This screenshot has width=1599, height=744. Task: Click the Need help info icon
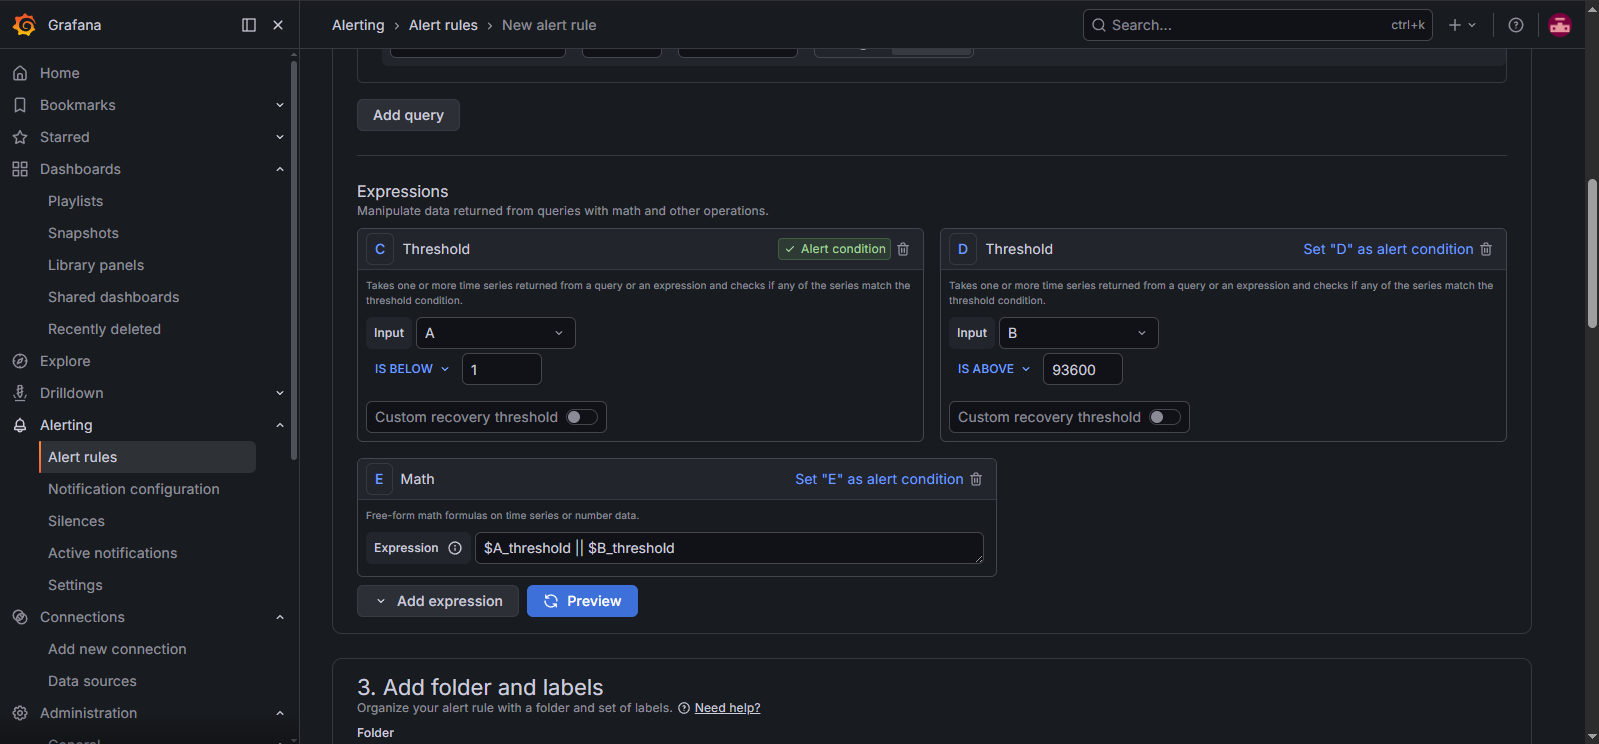[684, 708]
